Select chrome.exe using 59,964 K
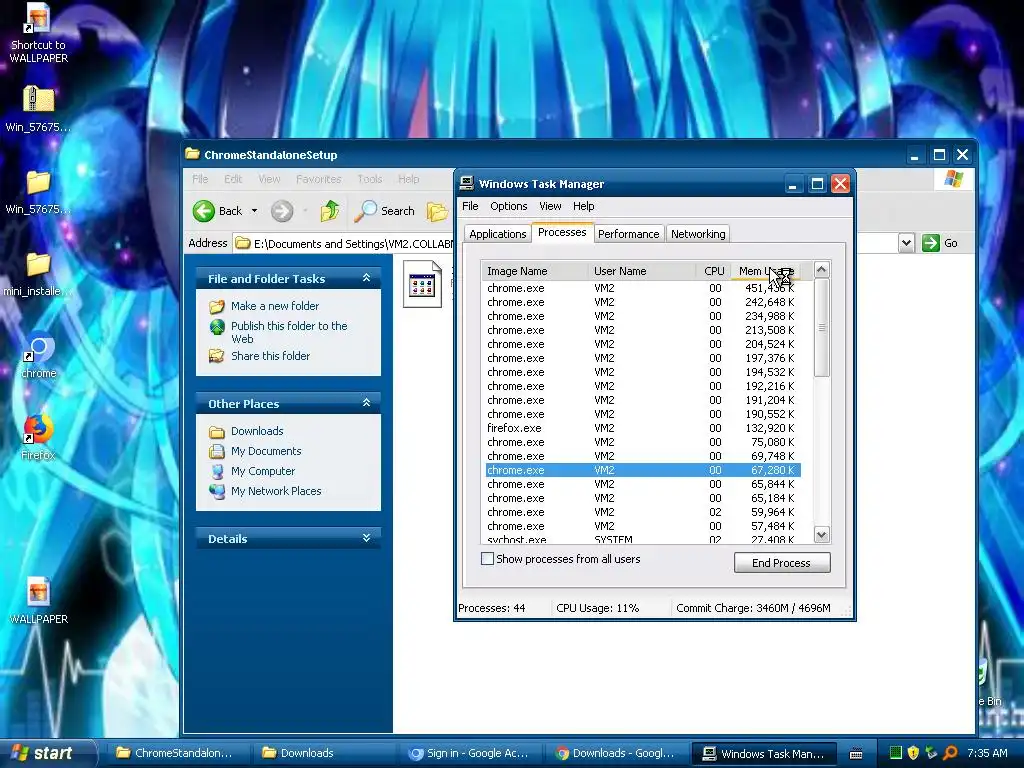Image resolution: width=1024 pixels, height=768 pixels. (x=643, y=512)
